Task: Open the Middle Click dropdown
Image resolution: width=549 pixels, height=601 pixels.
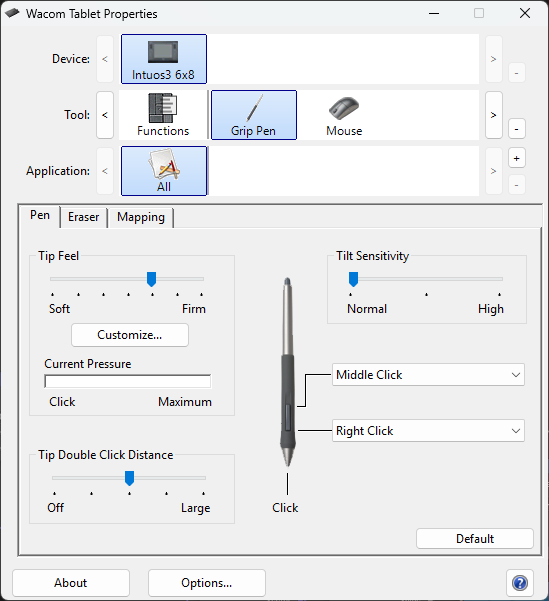Action: [x=428, y=374]
